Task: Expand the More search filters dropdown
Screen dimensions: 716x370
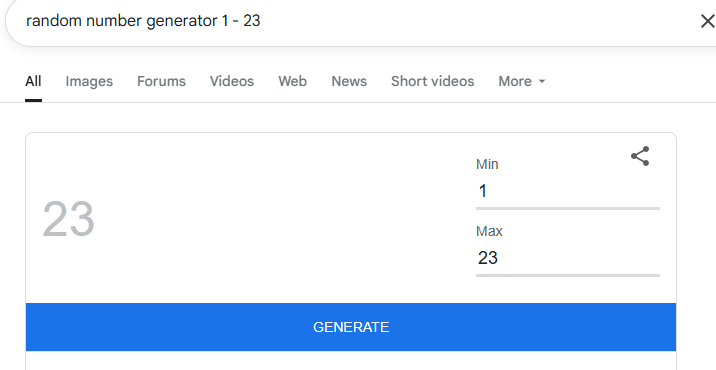Action: 521,81
